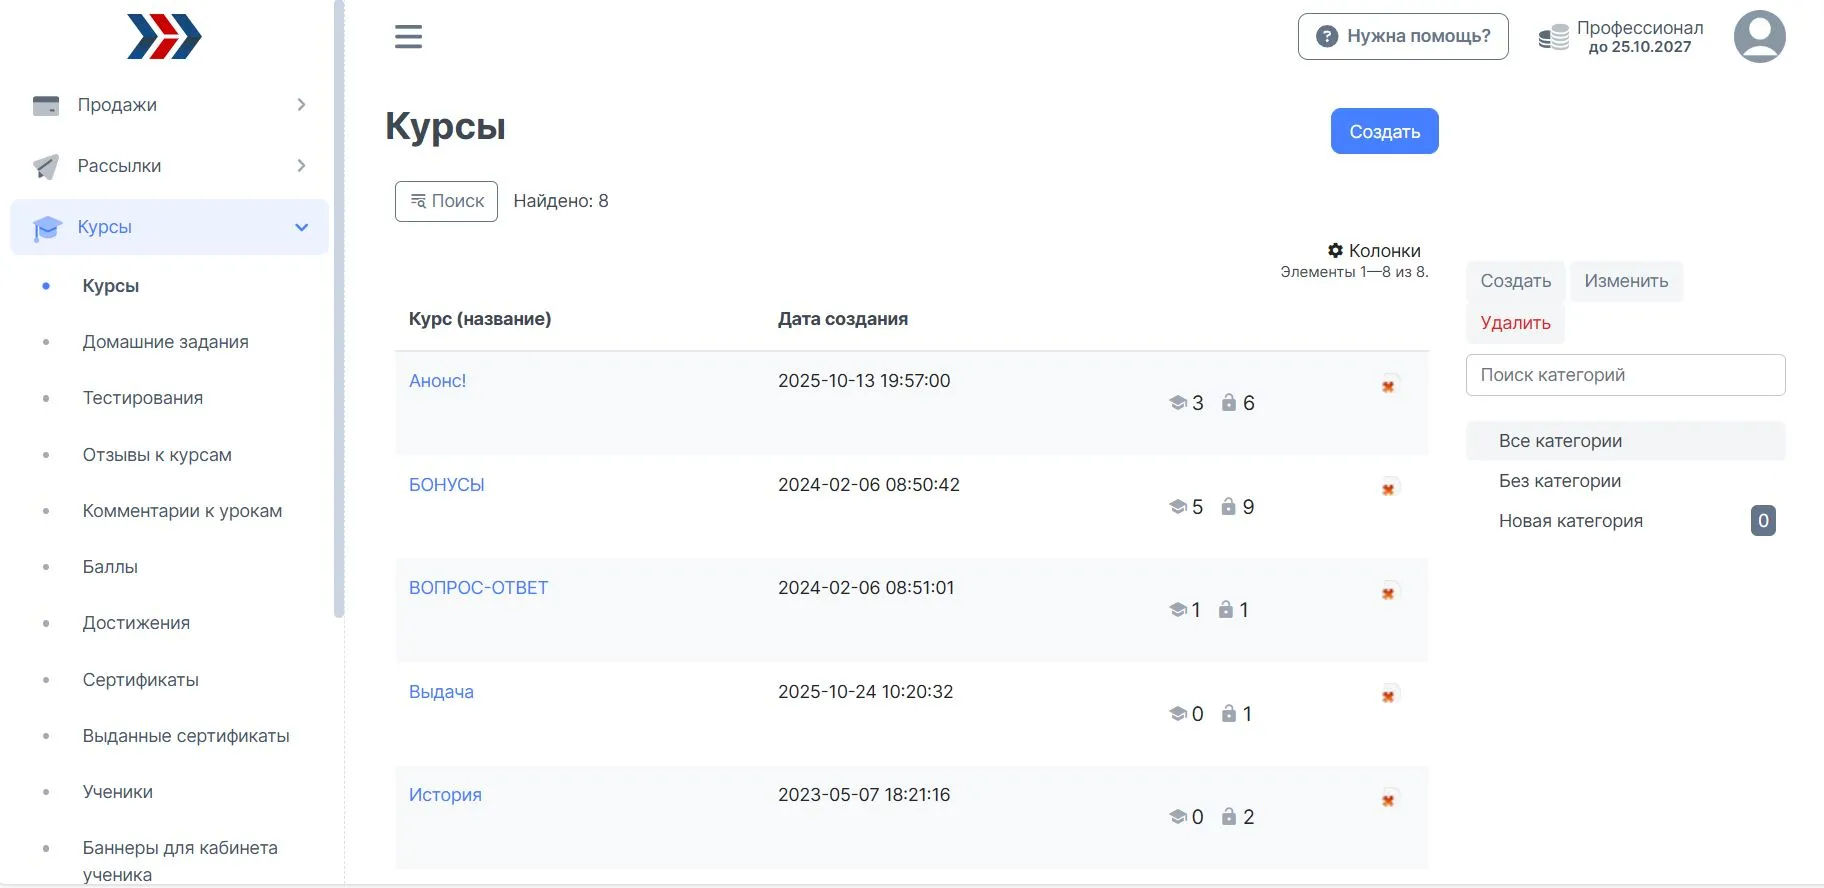Delete the Анонс! course via red X

1388,386
